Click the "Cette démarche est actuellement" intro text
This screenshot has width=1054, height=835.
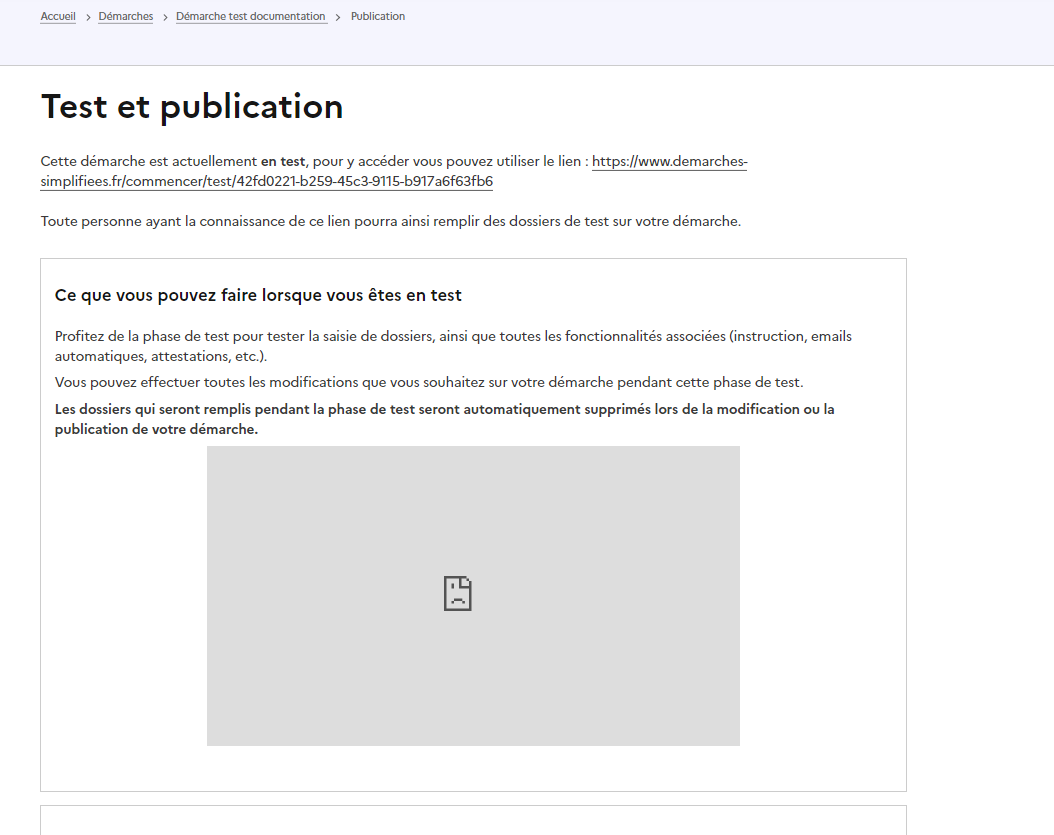150,161
